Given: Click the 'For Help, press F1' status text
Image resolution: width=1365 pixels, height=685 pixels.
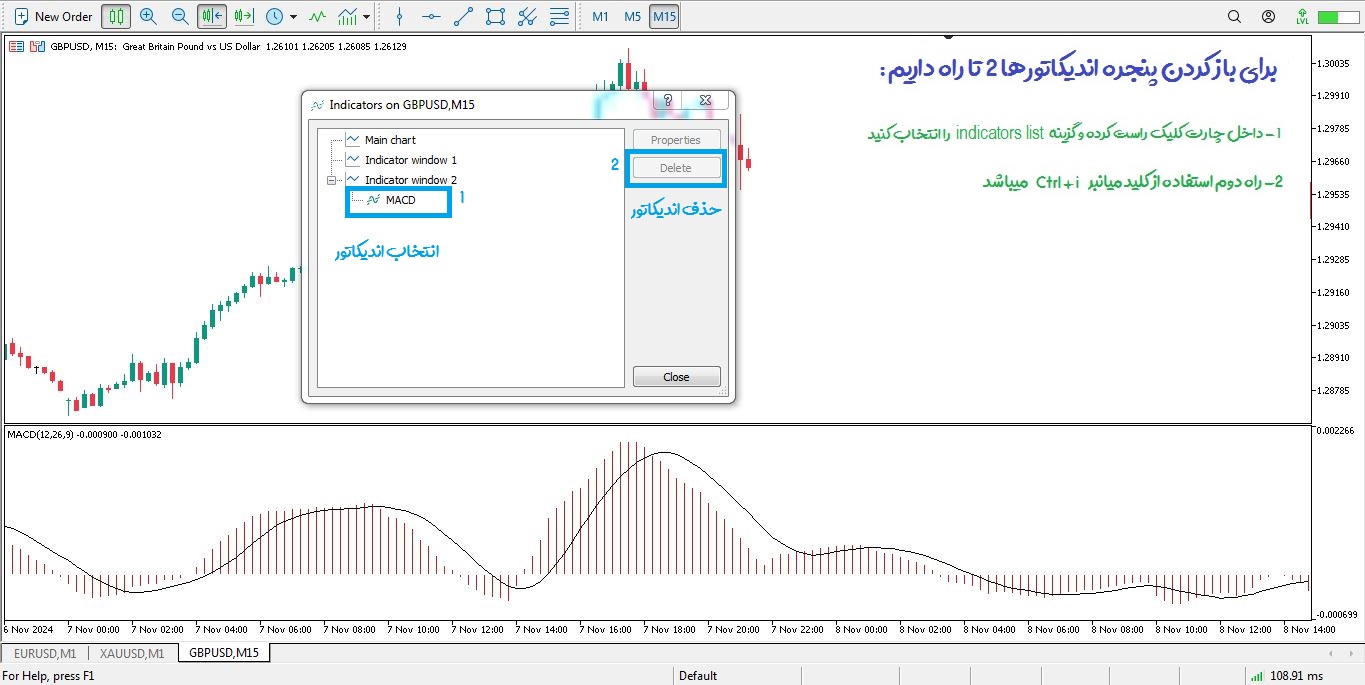Looking at the screenshot, I should (x=49, y=676).
